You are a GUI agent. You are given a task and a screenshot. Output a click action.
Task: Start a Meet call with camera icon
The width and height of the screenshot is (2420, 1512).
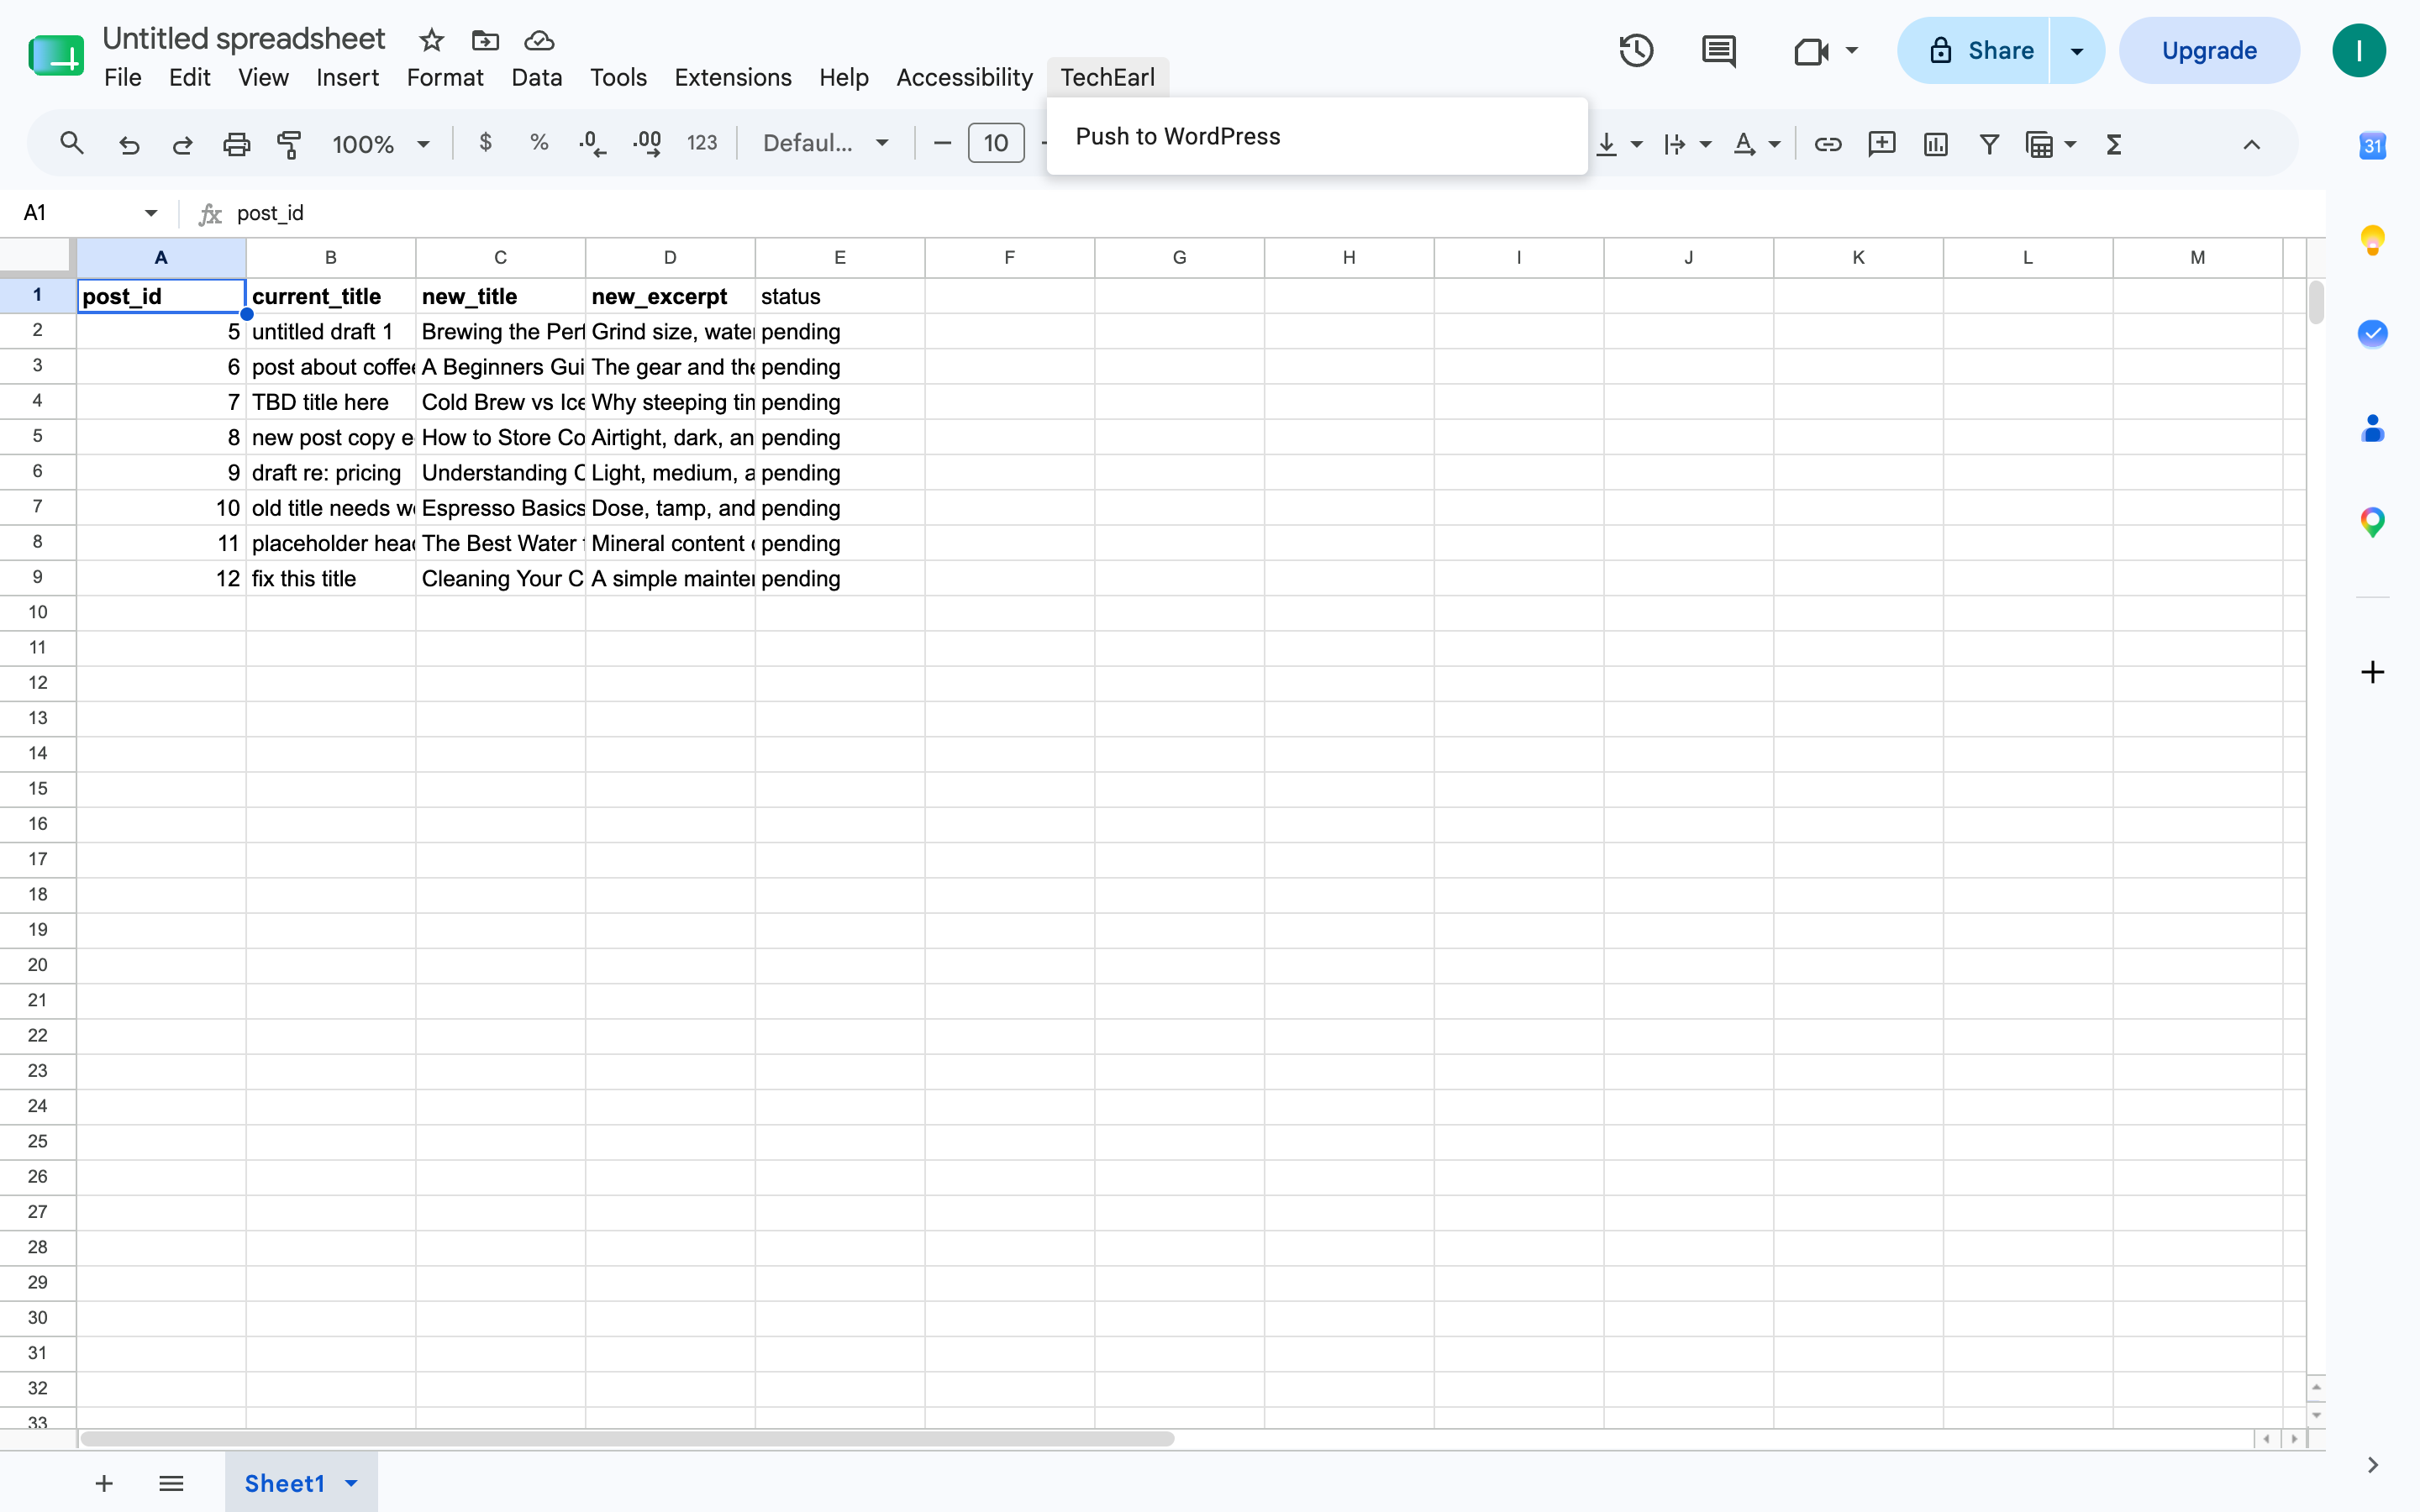click(x=1810, y=50)
